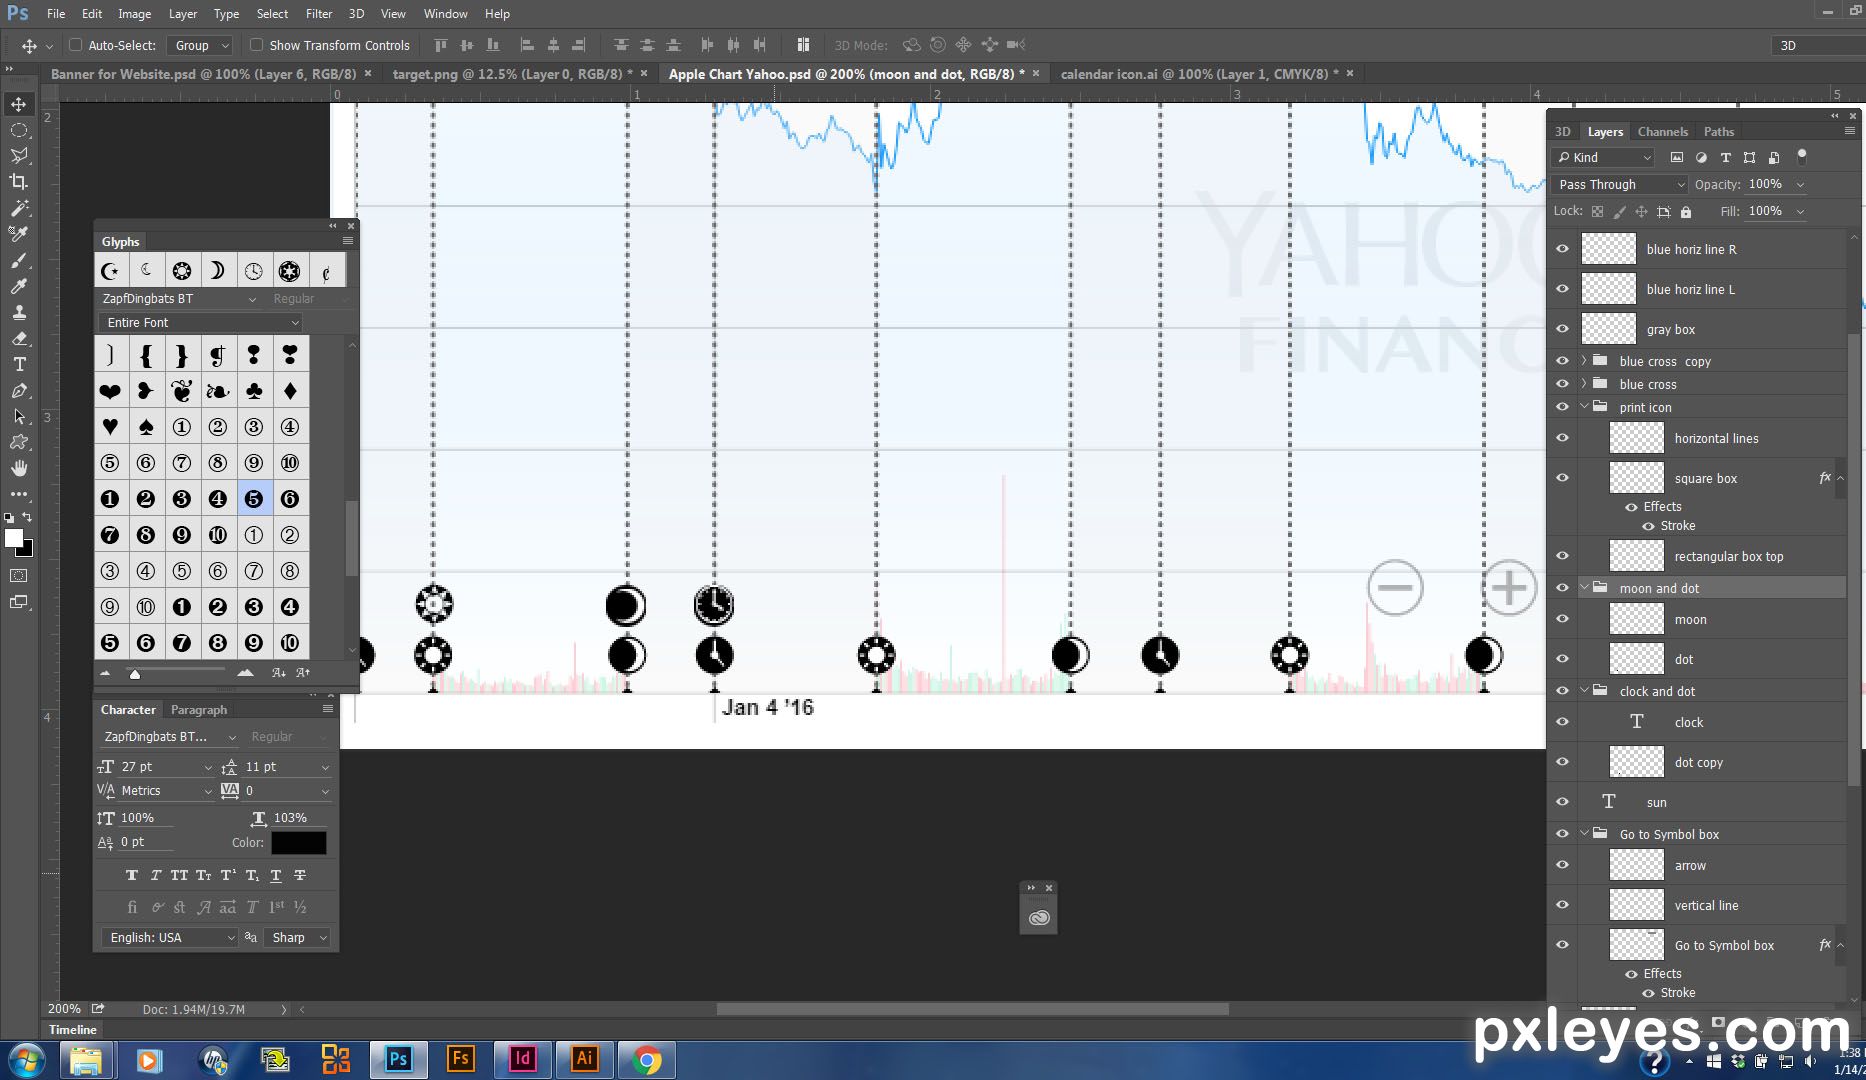Open the Auto-Select Group dropdown
The image size is (1866, 1080).
[x=201, y=45]
